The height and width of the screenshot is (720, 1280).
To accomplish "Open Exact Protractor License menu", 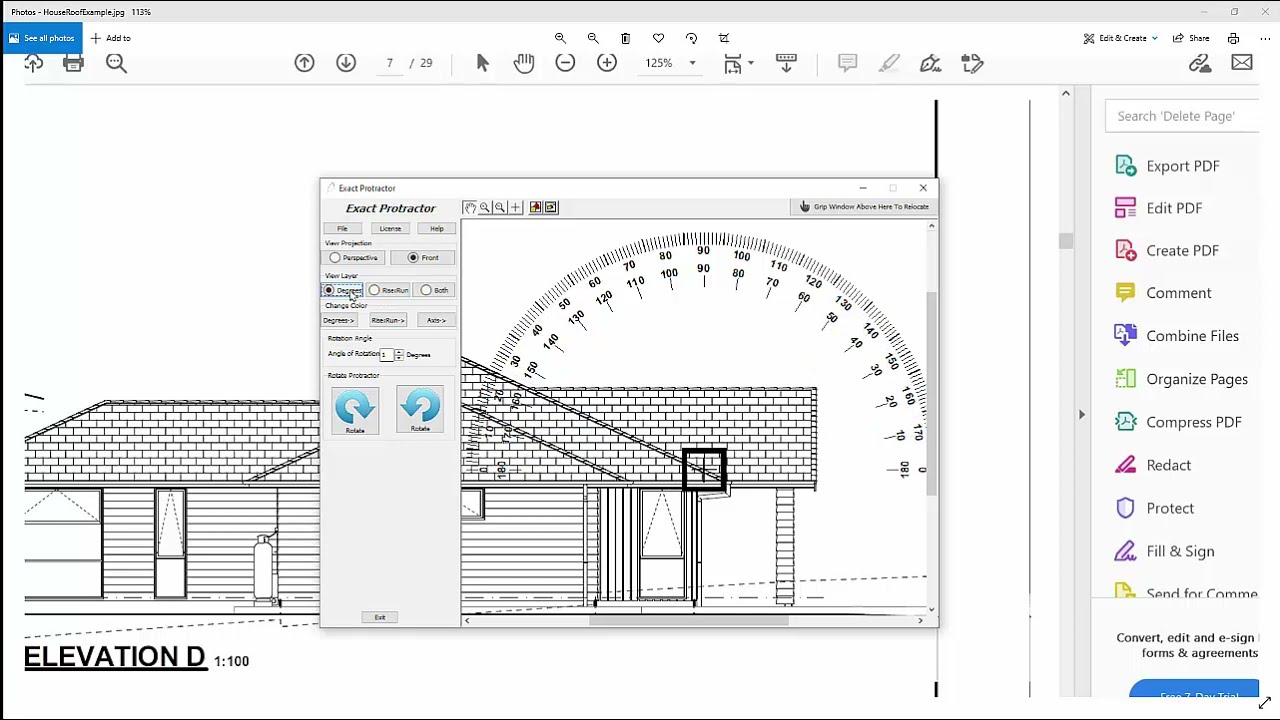I will [x=390, y=229].
